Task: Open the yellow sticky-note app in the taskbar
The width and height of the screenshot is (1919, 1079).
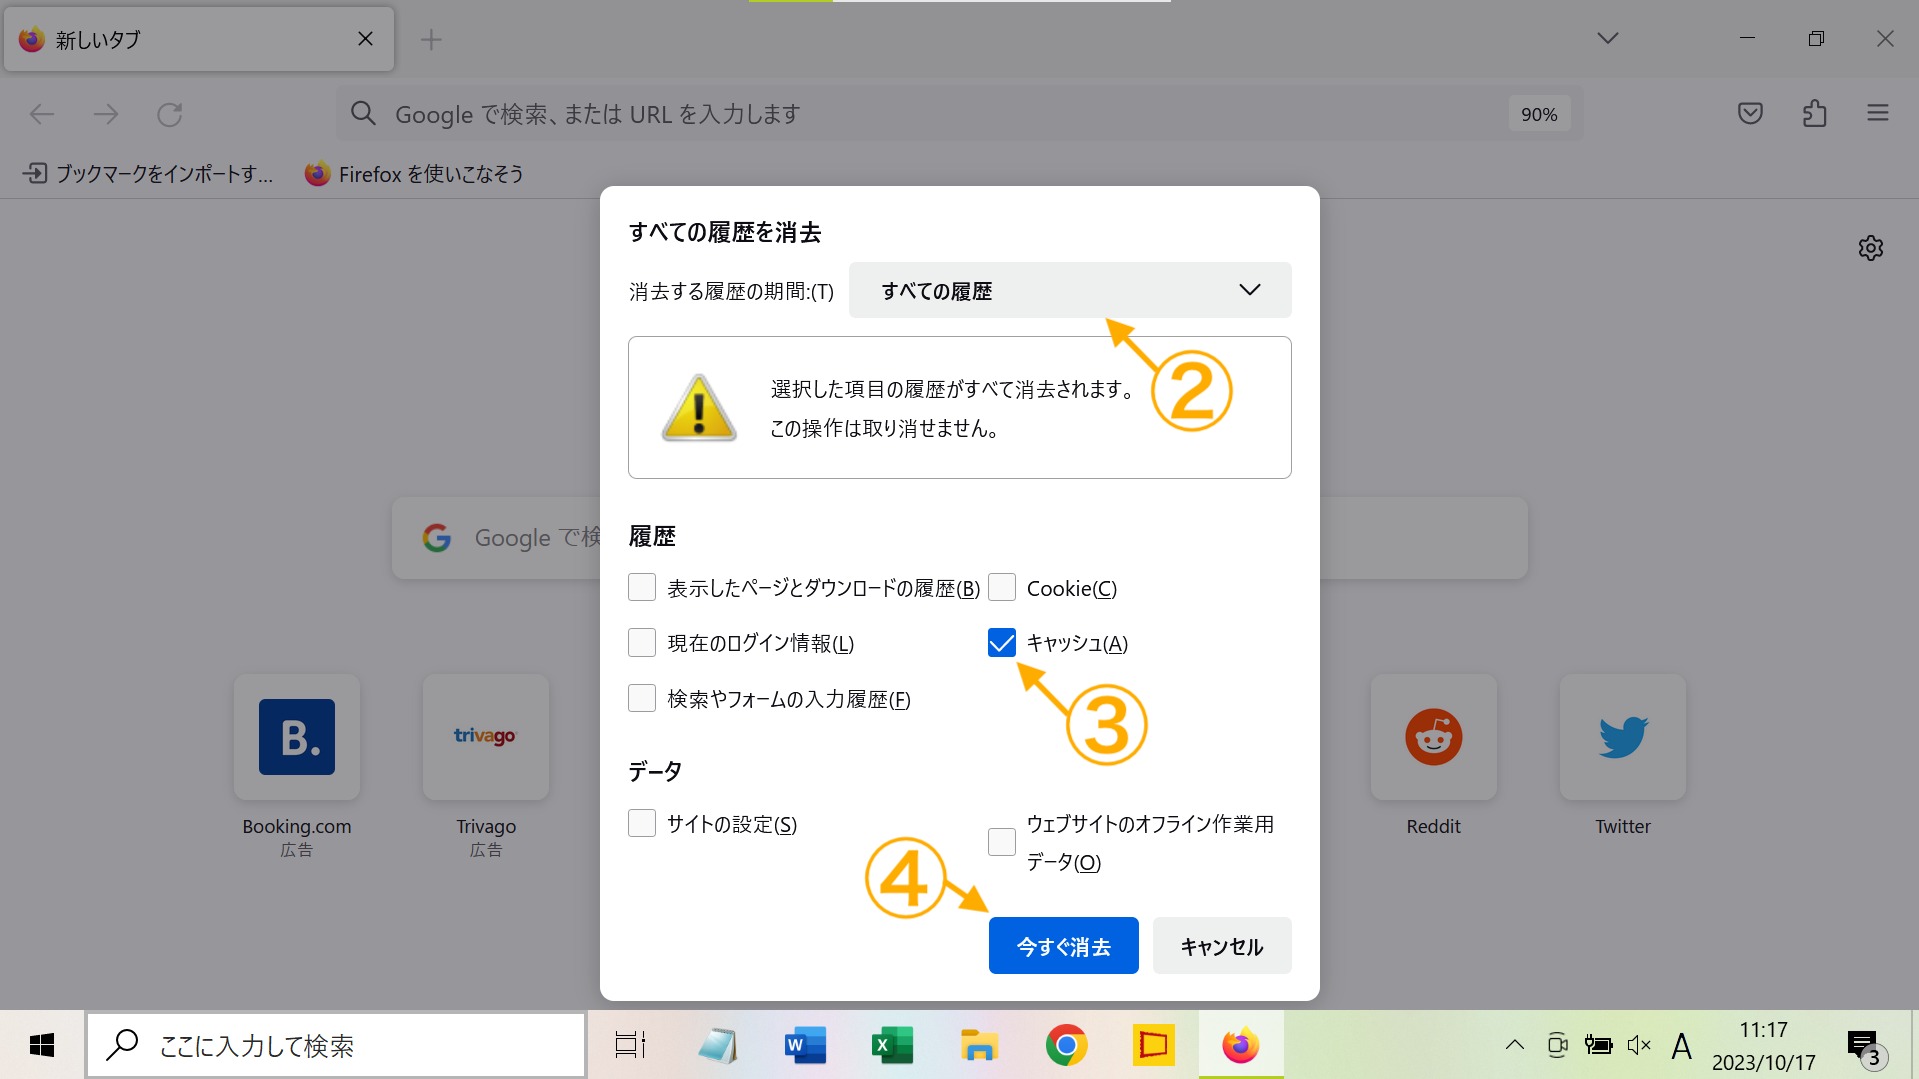Action: click(1153, 1046)
